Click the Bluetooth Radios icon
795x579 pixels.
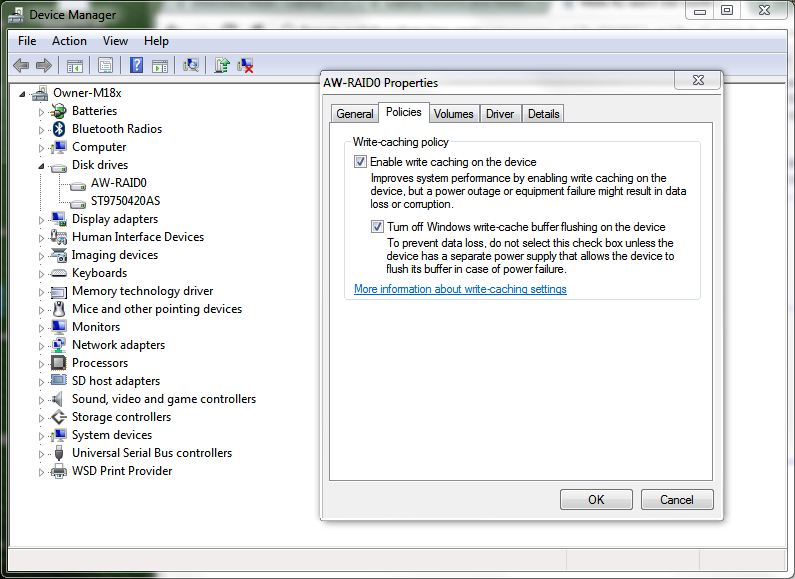pyautogui.click(x=59, y=129)
